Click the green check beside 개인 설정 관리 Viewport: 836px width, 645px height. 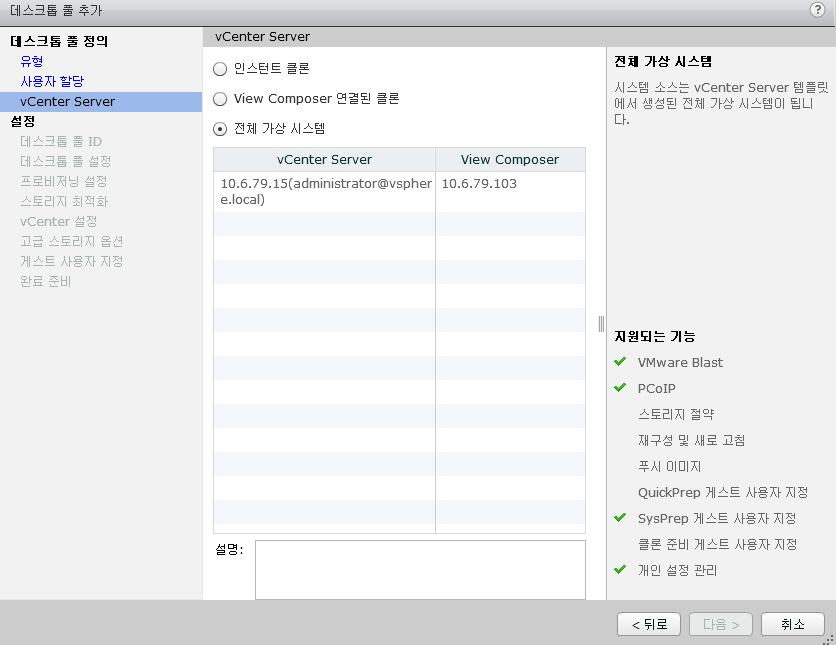point(620,570)
